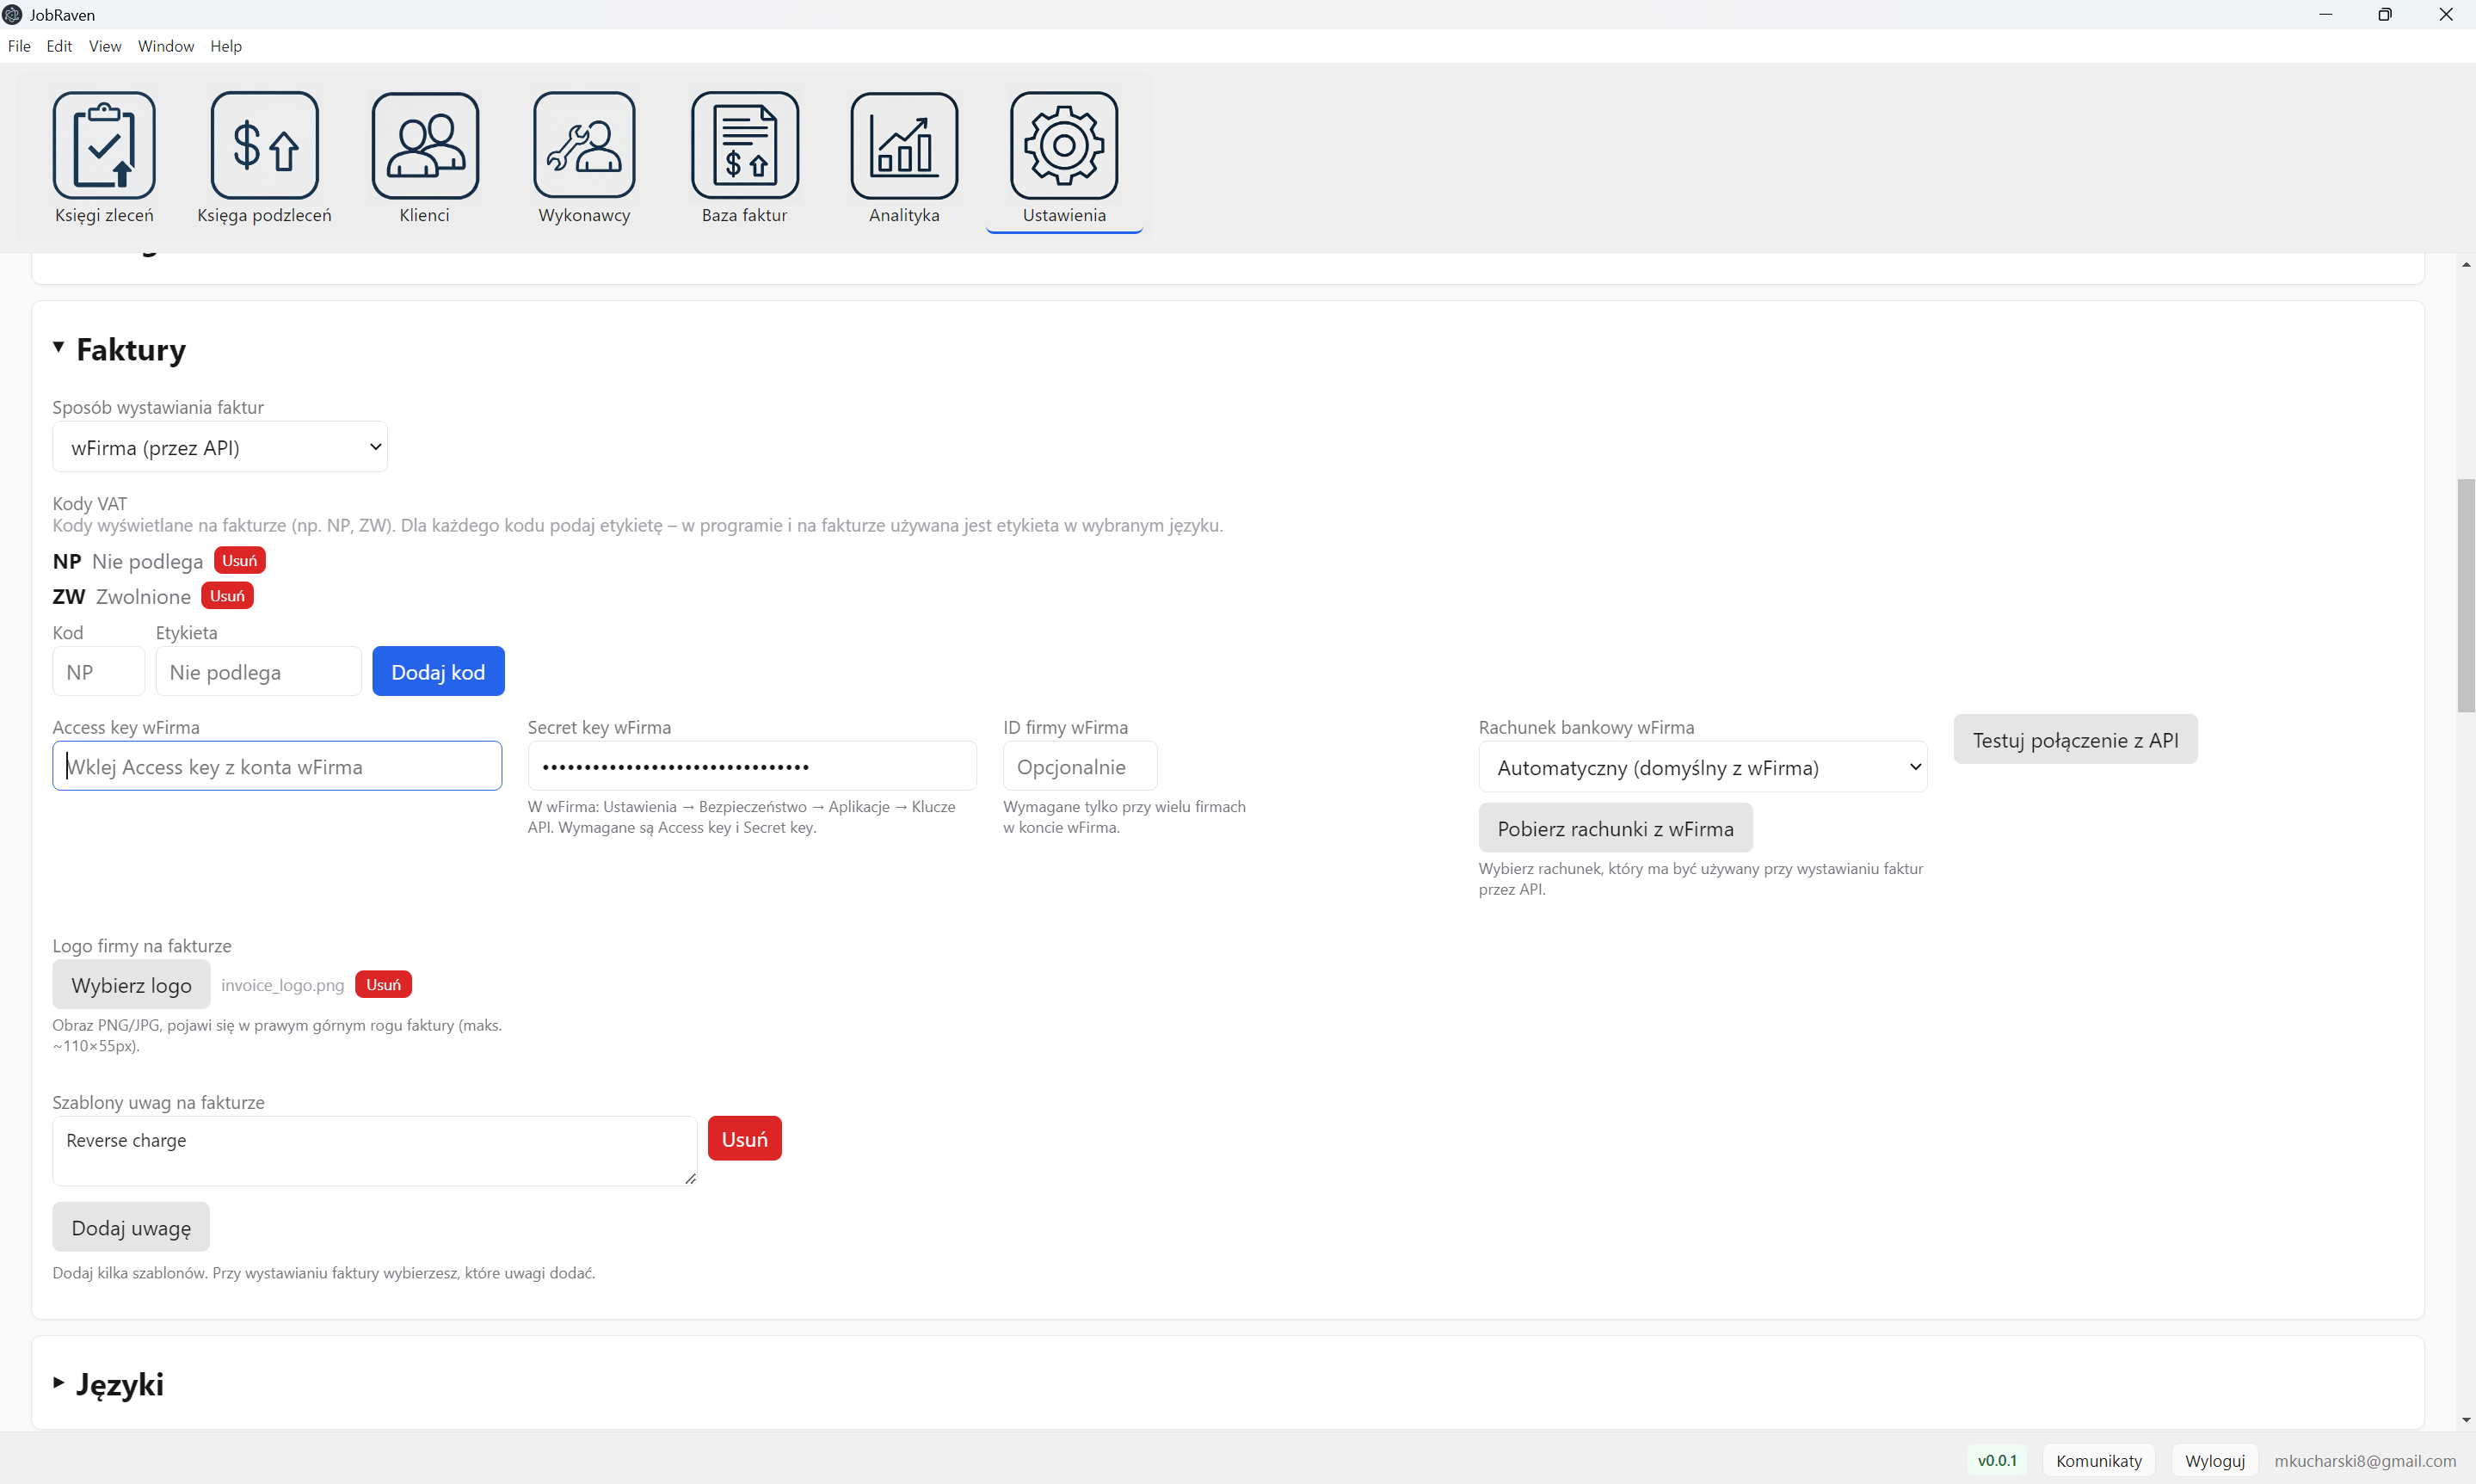Open Wykonawcy wrench-person icon
The image size is (2476, 1484).
[x=584, y=146]
